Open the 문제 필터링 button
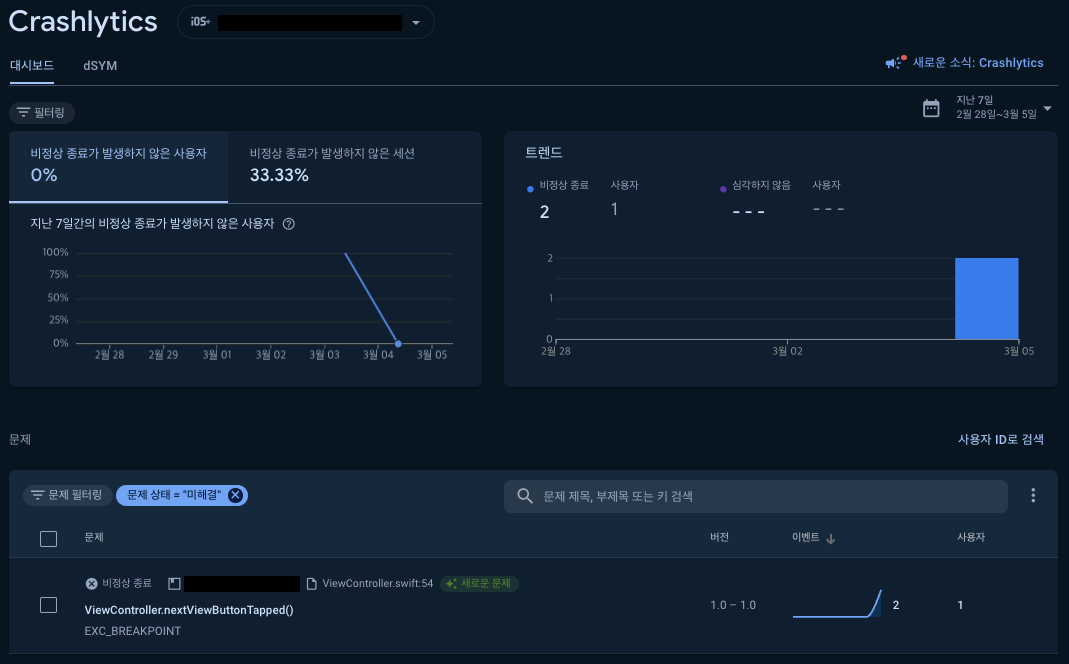The height and width of the screenshot is (664, 1069). pos(67,495)
